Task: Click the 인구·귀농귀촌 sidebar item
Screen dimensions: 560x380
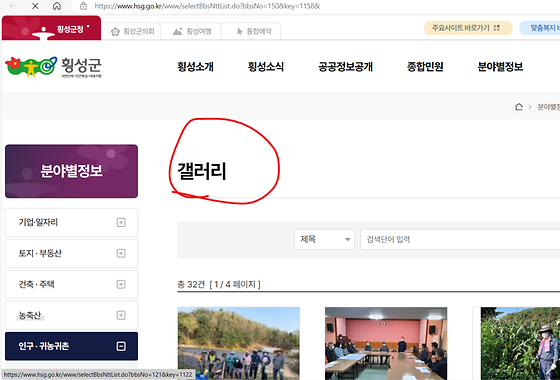Action: click(71, 346)
